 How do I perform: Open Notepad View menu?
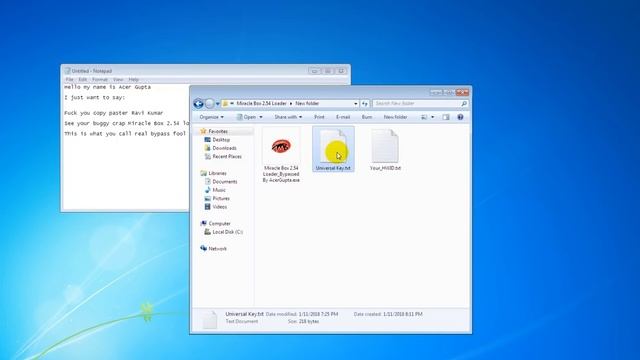[118, 80]
